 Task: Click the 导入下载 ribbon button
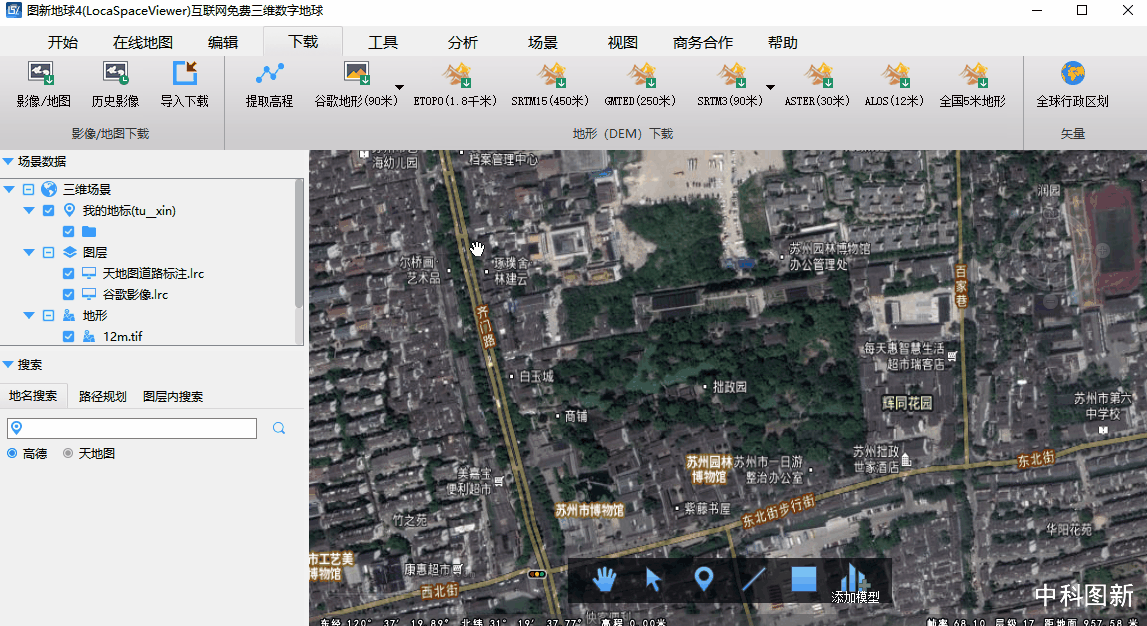(184, 85)
